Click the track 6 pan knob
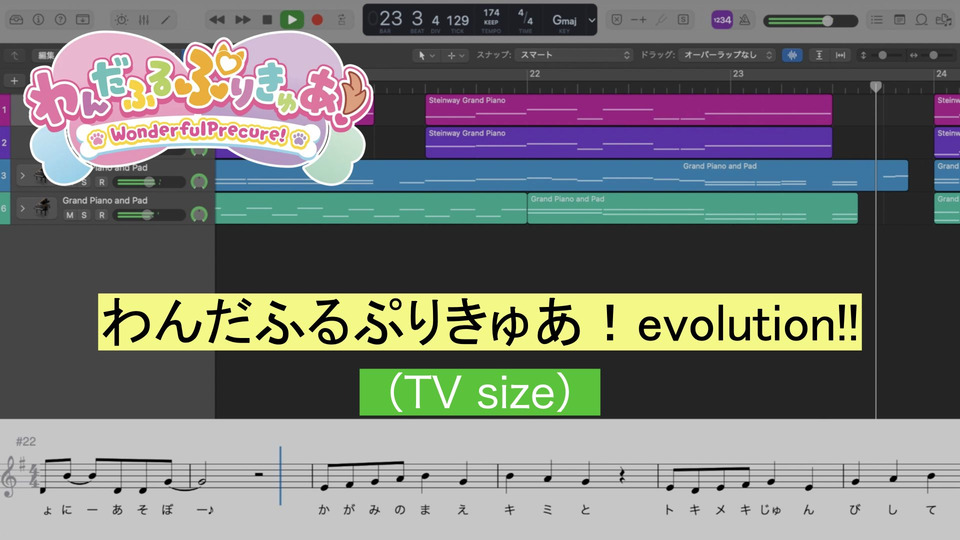The width and height of the screenshot is (960, 540). click(x=199, y=214)
